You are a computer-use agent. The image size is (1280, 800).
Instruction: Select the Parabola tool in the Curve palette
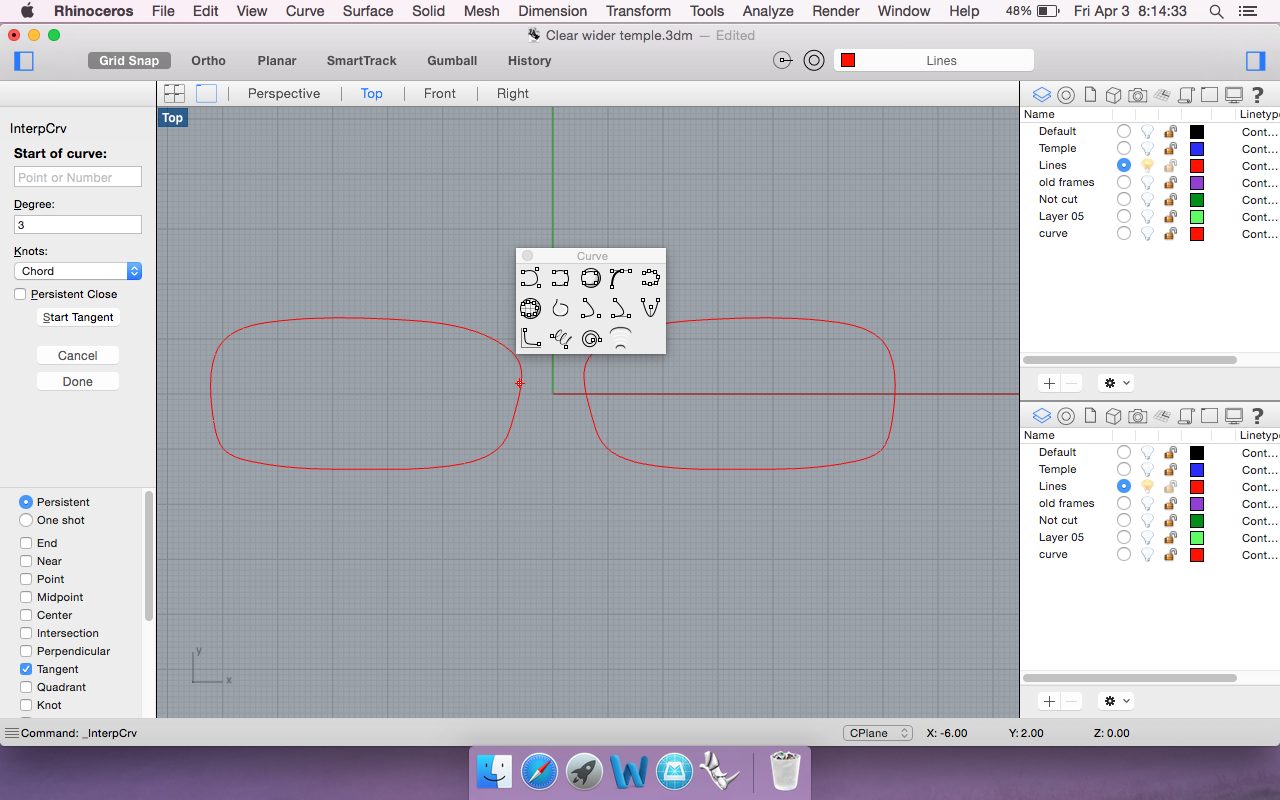(650, 308)
